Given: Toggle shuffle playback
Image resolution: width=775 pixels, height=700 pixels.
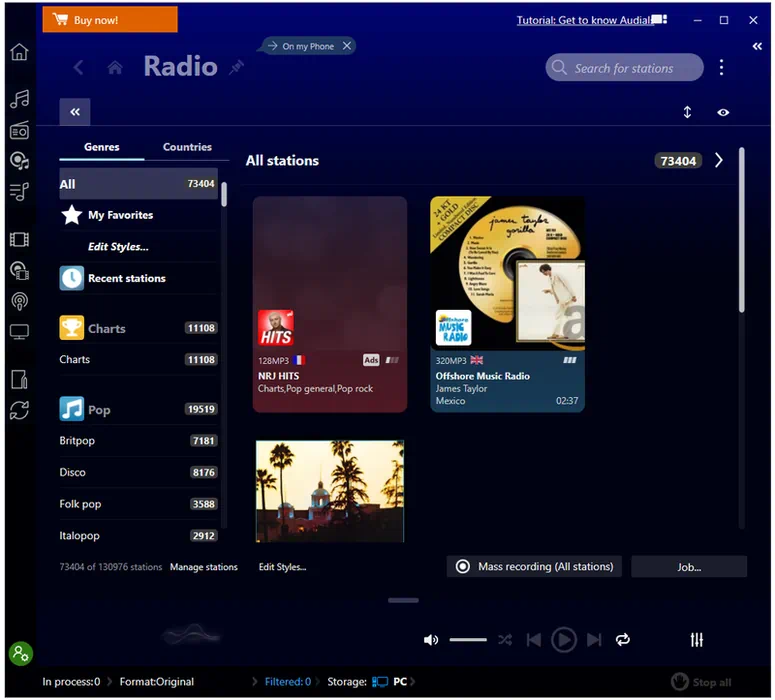Looking at the screenshot, I should click(x=505, y=640).
